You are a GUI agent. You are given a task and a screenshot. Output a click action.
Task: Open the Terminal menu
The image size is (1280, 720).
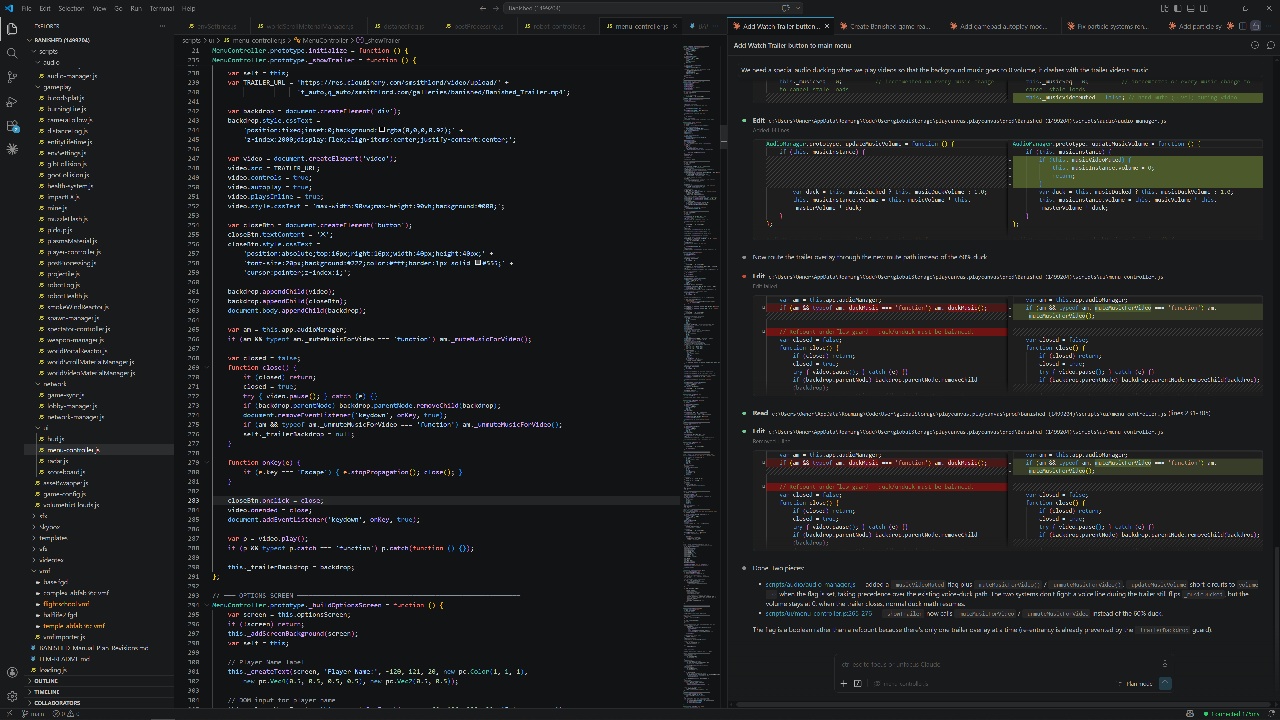point(161,7)
